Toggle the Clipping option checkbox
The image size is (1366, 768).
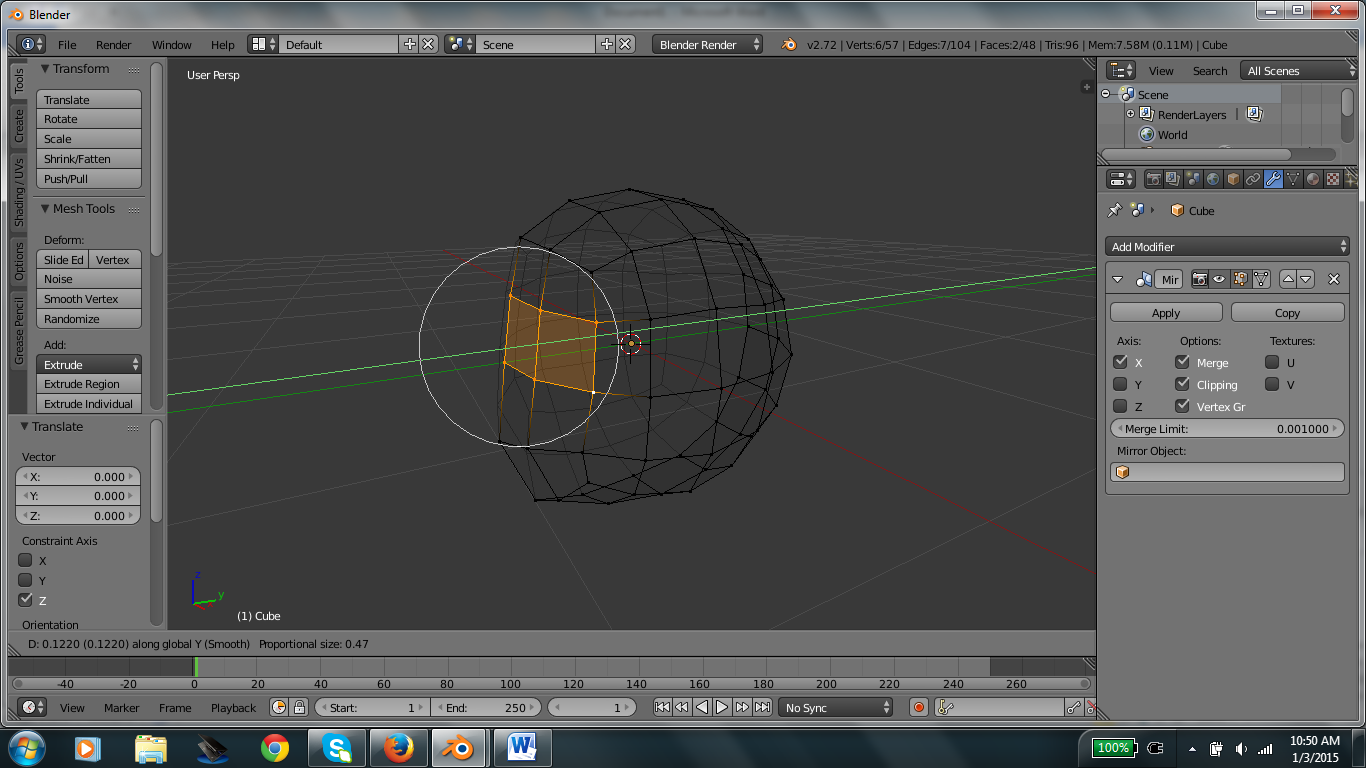click(1183, 384)
